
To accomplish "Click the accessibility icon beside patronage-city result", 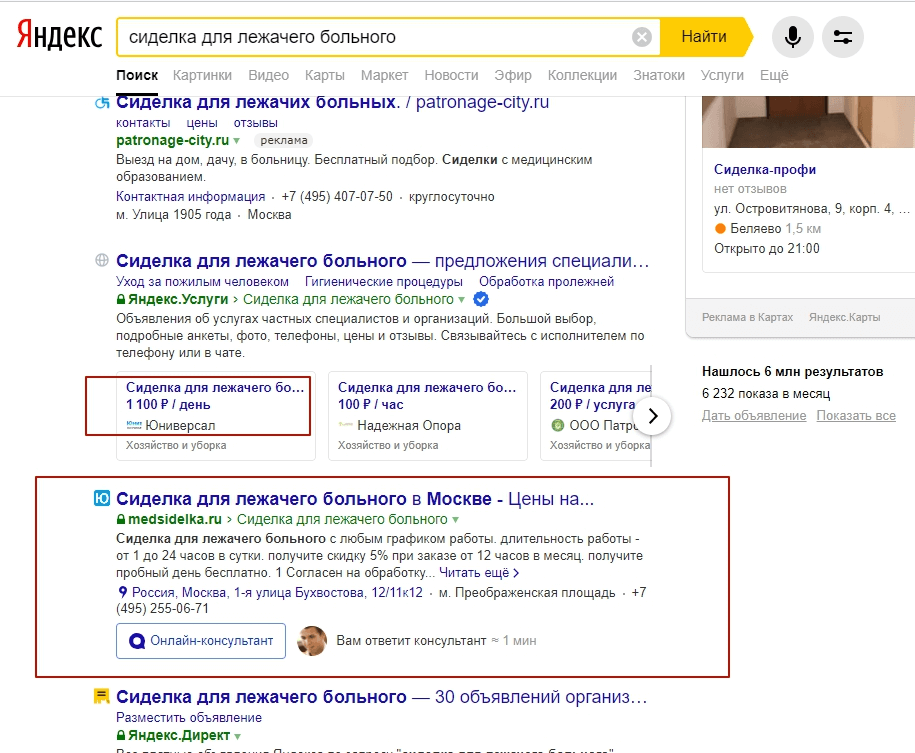I will [101, 103].
